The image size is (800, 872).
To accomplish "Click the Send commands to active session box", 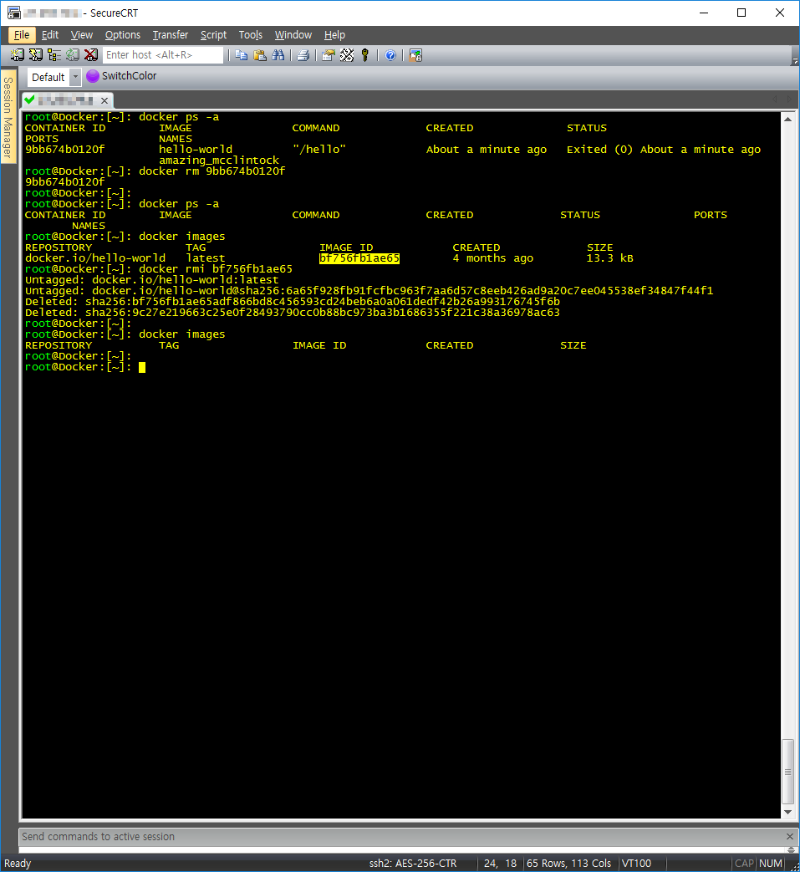I will pyautogui.click(x=401, y=836).
